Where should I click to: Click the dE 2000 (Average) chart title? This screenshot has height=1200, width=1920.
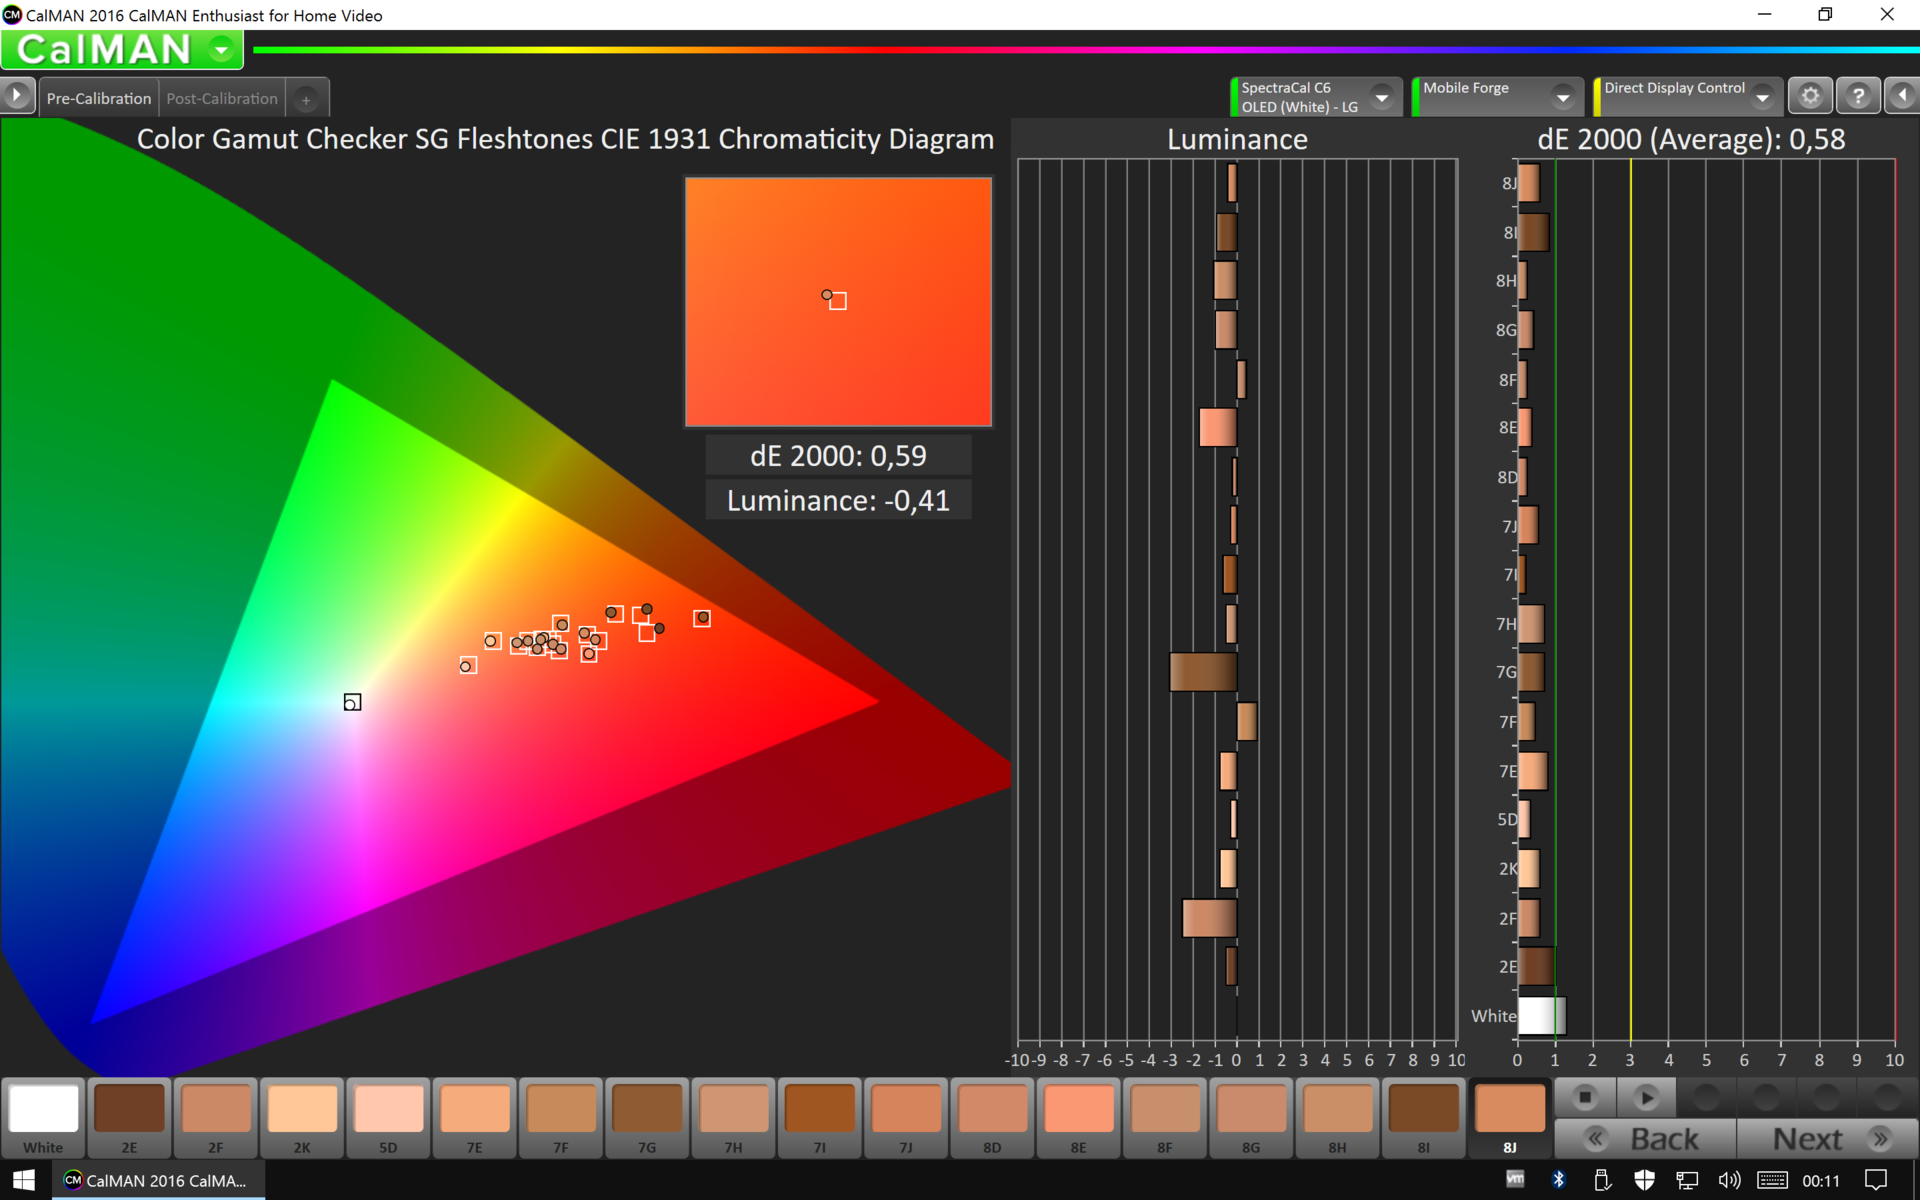click(x=1691, y=139)
